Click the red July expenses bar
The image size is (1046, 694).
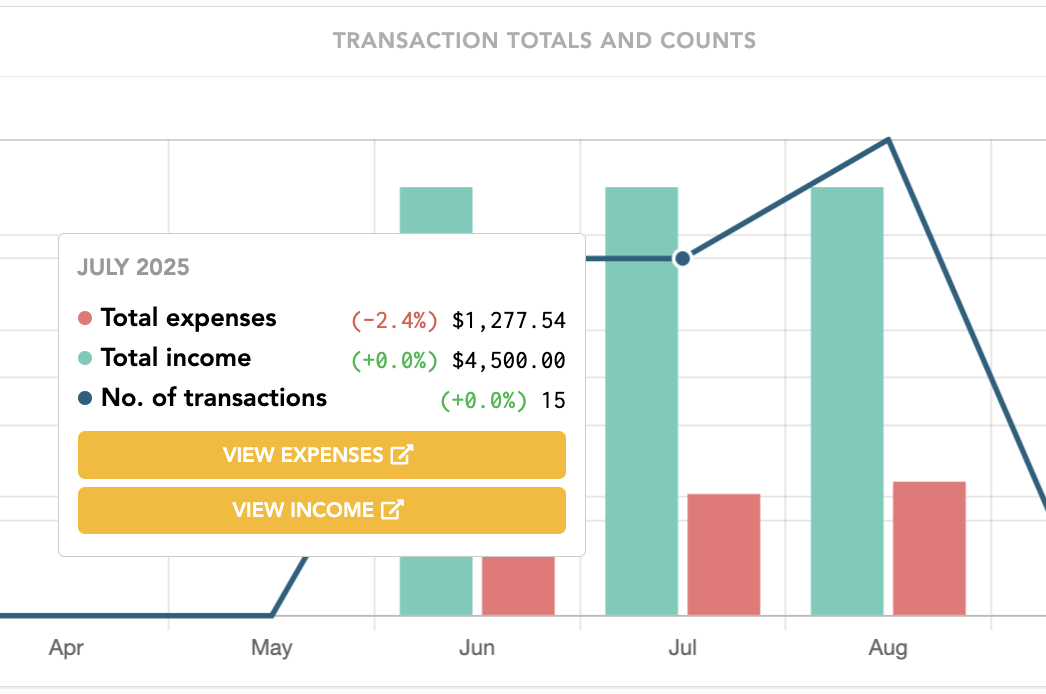pyautogui.click(x=724, y=554)
